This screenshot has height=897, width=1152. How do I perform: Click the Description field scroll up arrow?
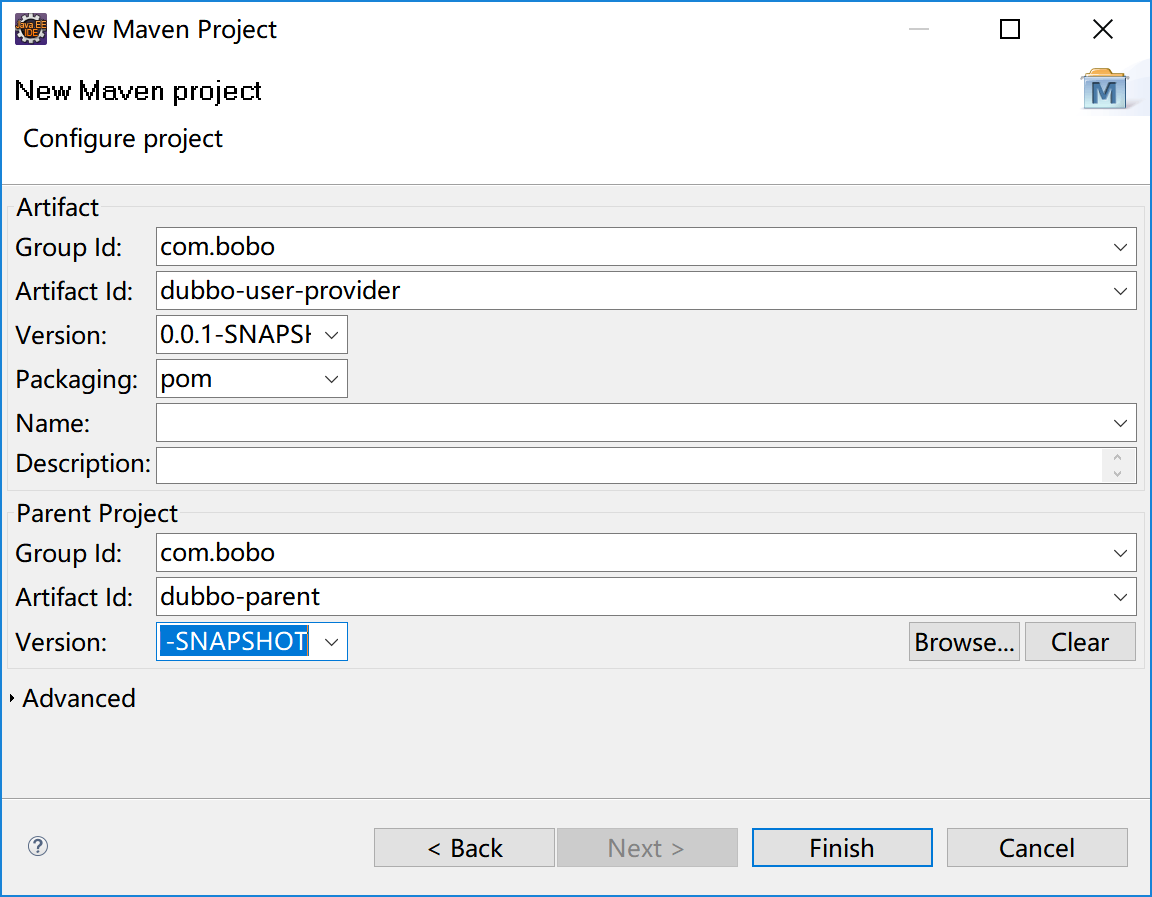[1117, 457]
